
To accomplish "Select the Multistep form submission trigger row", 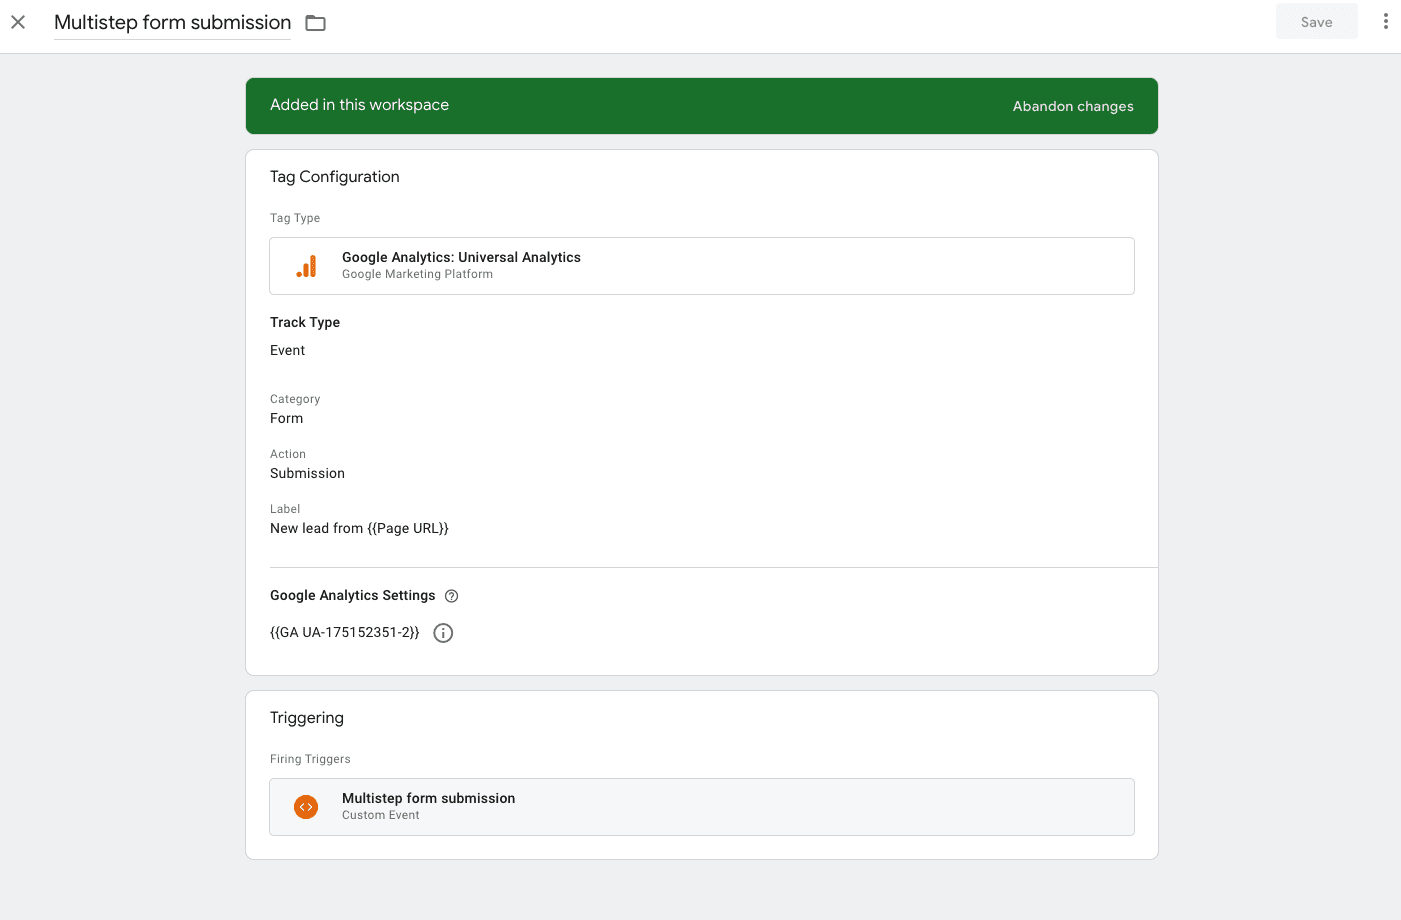I will (700, 806).
